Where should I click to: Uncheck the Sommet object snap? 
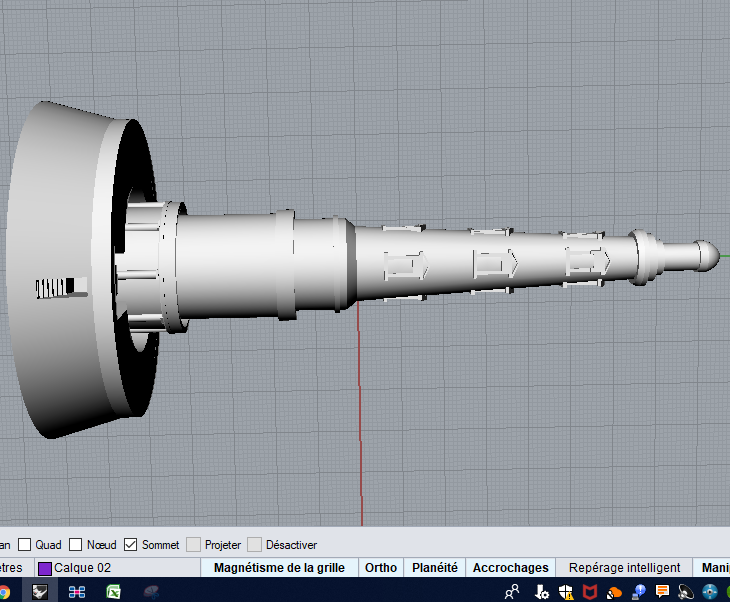tap(131, 545)
